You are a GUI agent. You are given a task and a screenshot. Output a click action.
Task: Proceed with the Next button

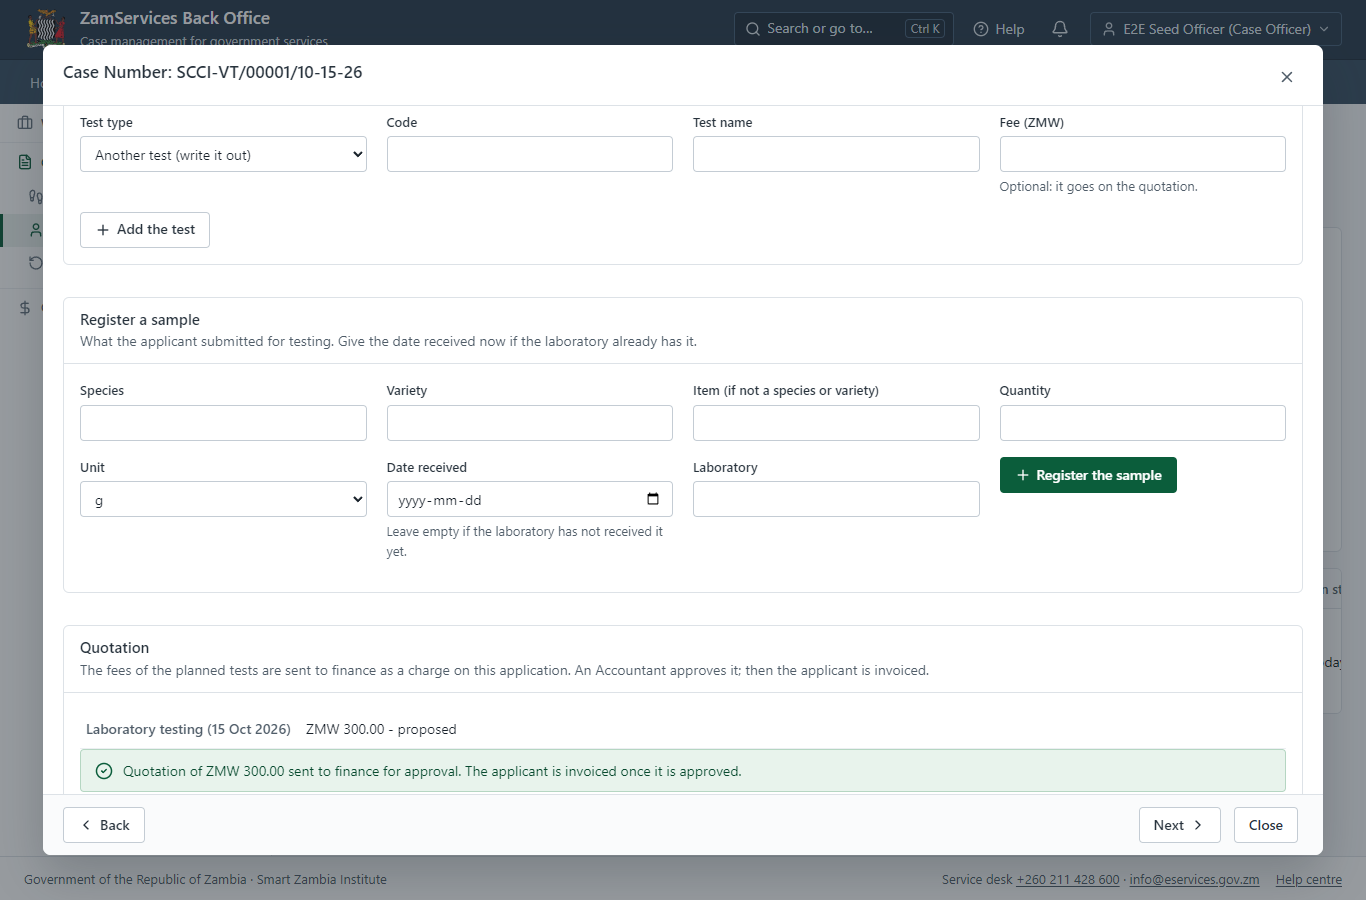click(1179, 825)
